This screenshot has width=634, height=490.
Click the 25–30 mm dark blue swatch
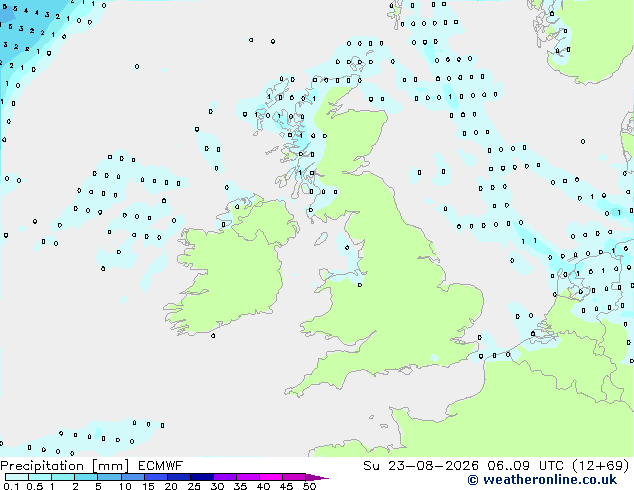tap(201, 477)
